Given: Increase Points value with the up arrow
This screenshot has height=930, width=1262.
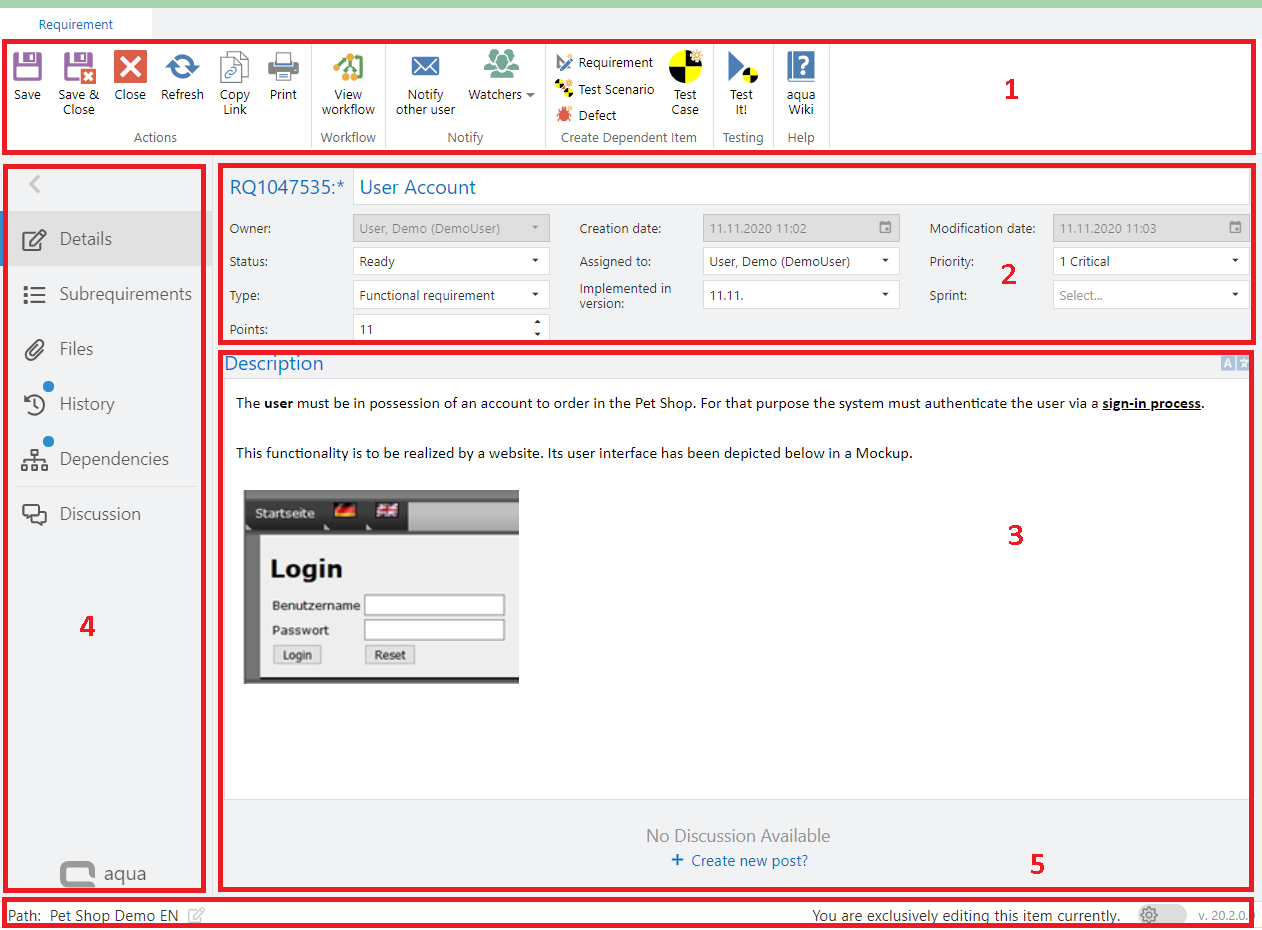Looking at the screenshot, I should 537,322.
